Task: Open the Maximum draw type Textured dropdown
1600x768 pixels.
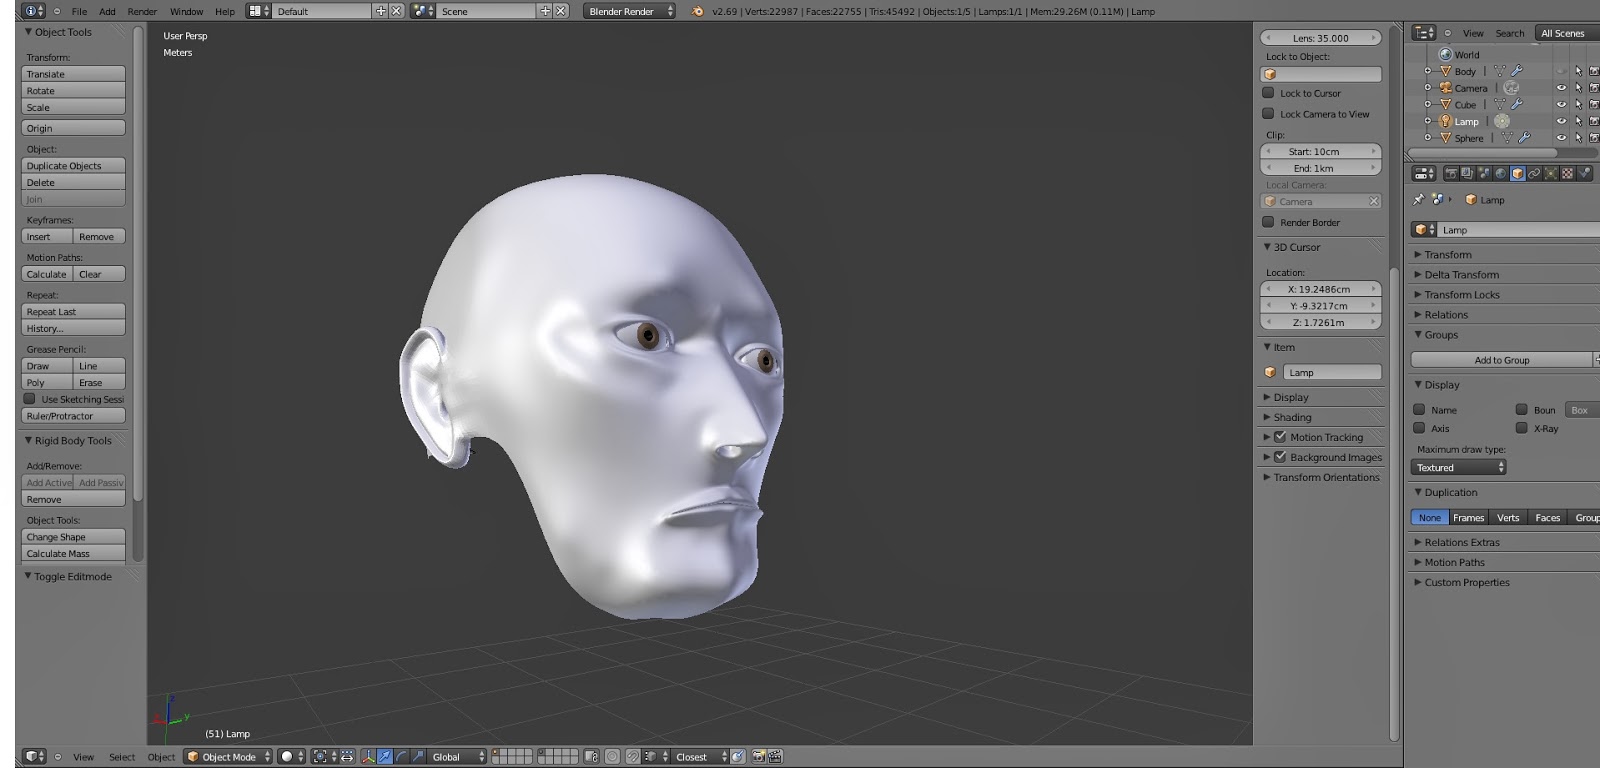Action: [x=1459, y=468]
